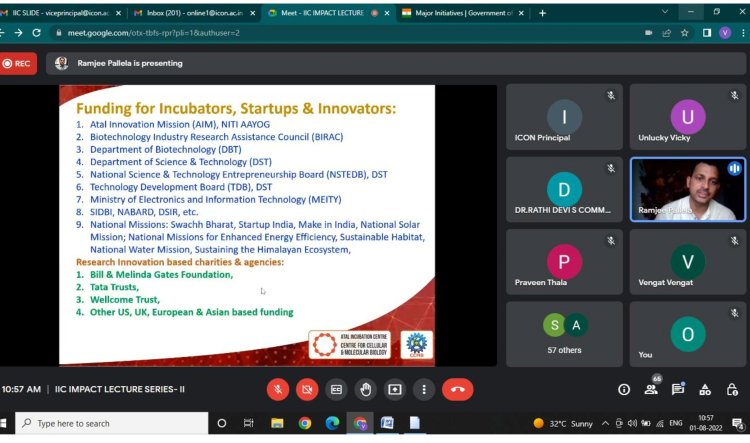
Task: Bookmark this tab star icon
Action: [x=684, y=33]
